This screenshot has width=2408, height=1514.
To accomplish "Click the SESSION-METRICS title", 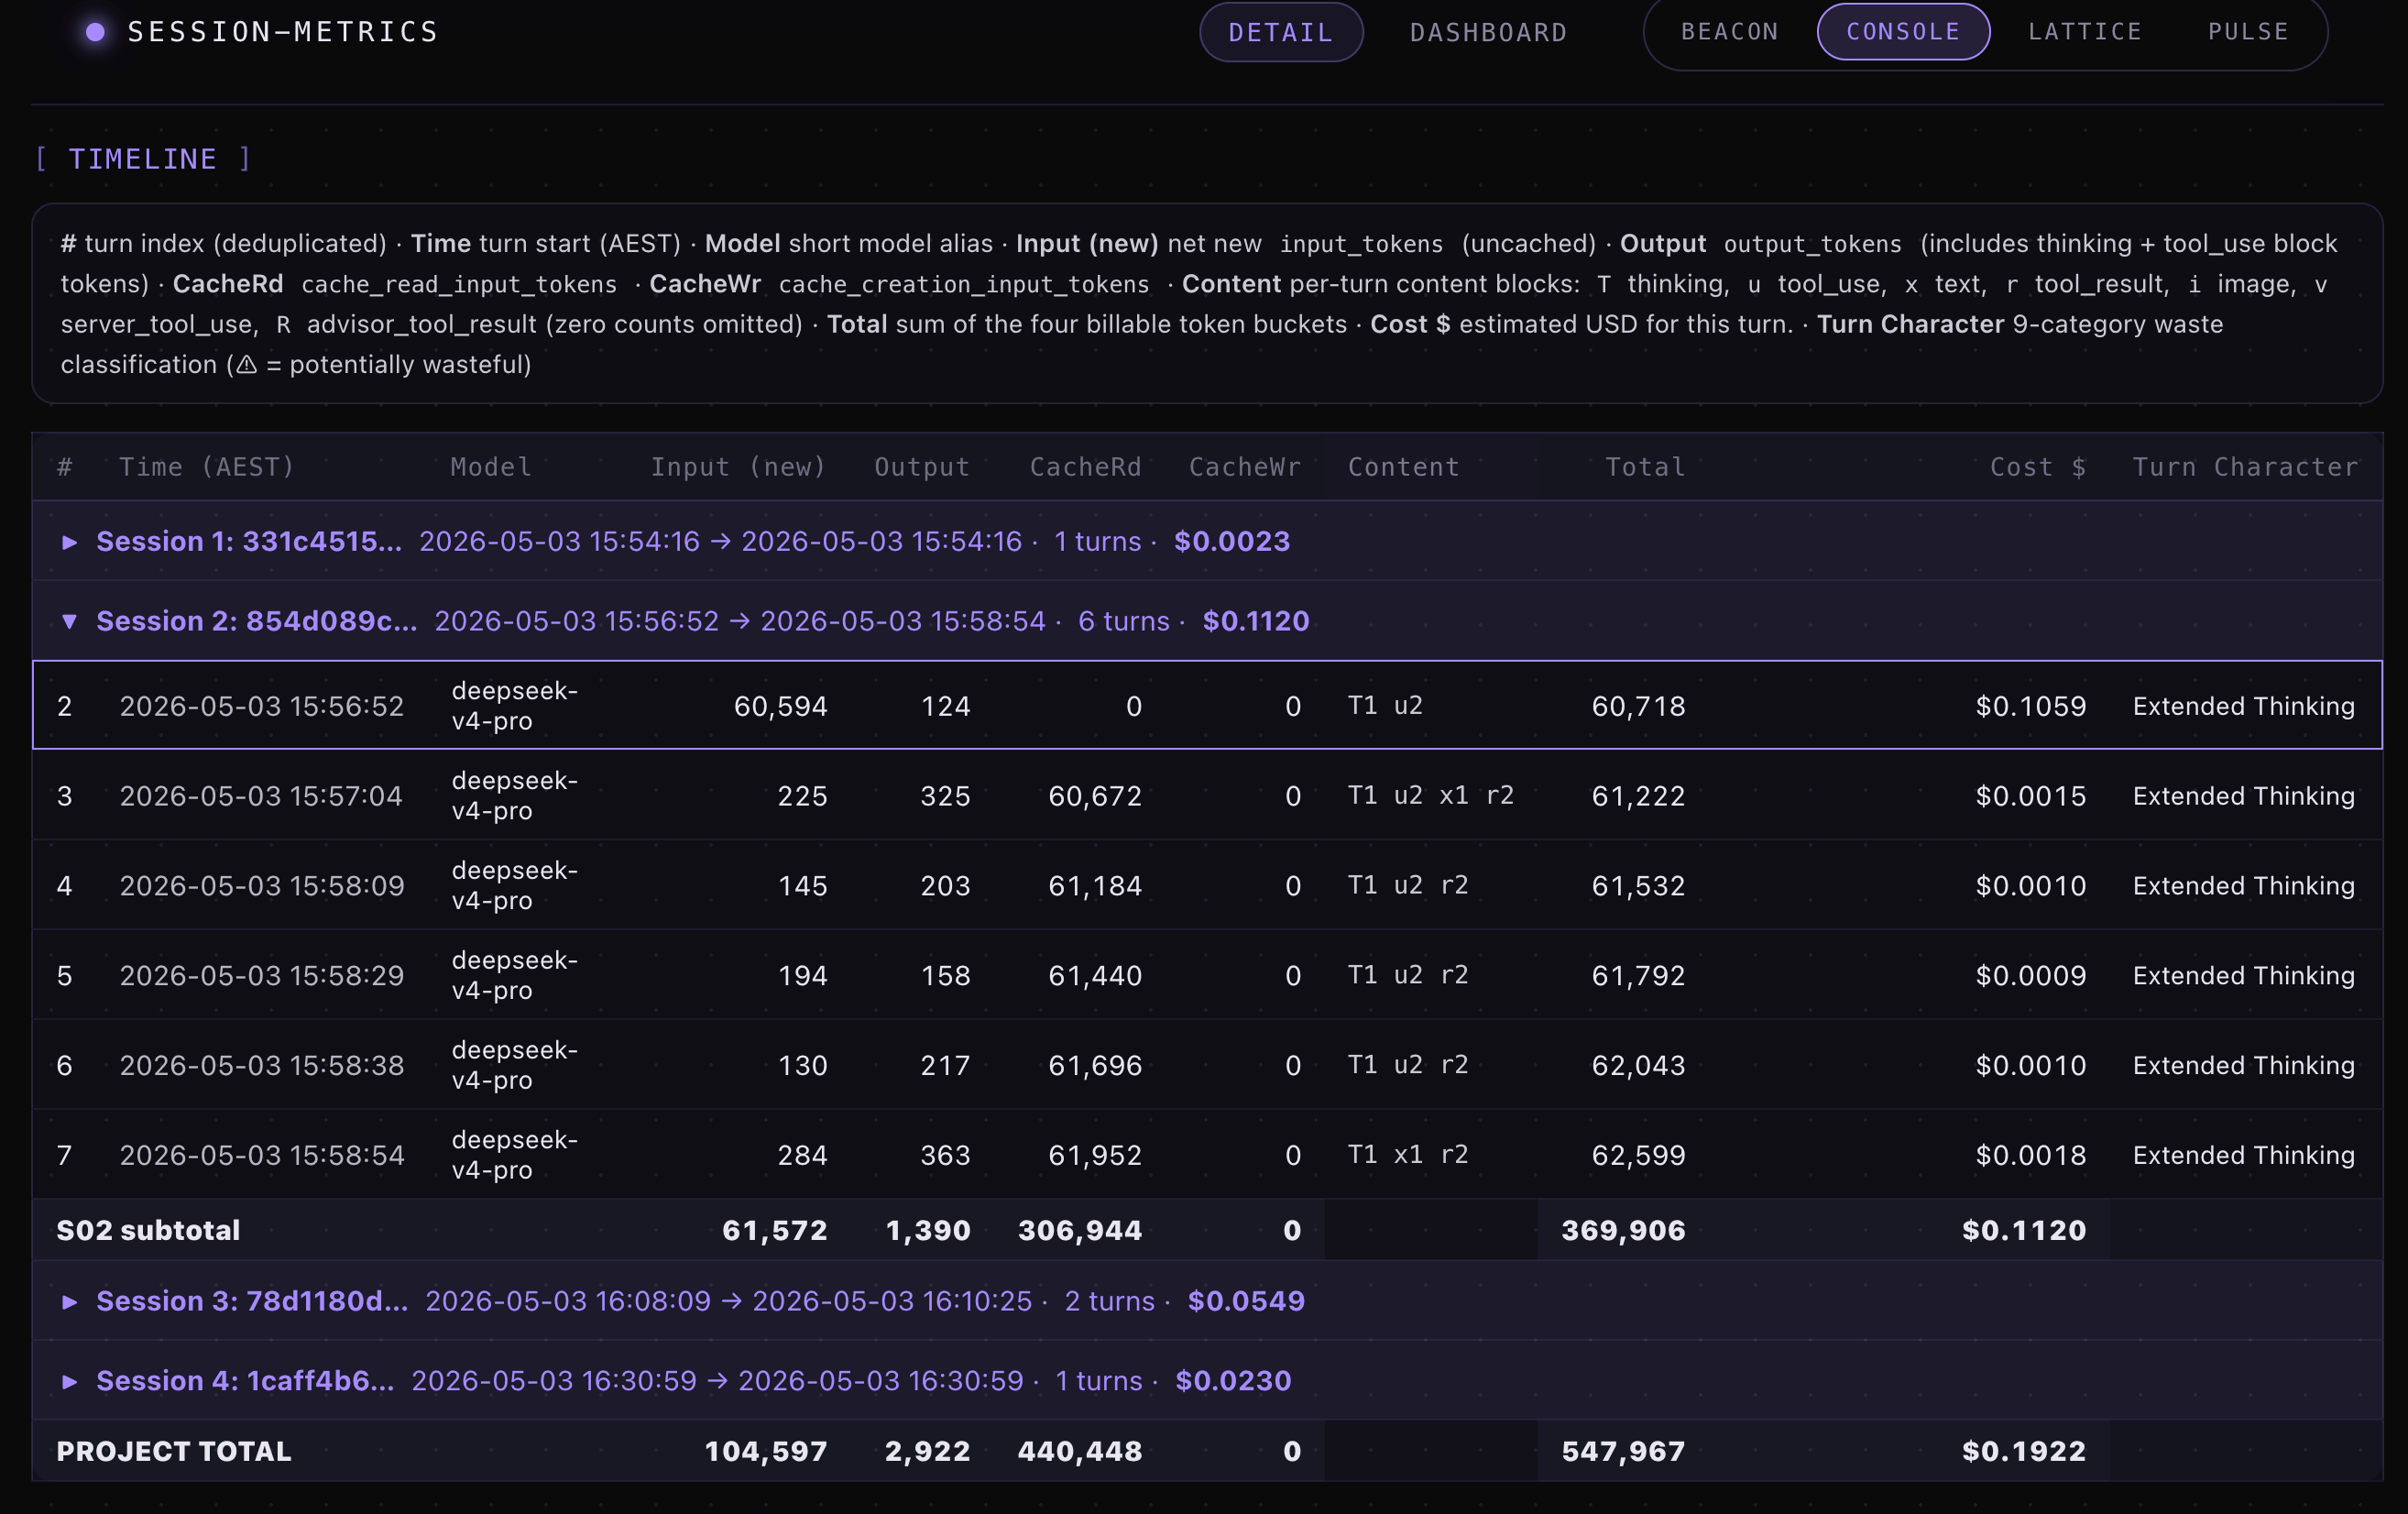I will 283,32.
